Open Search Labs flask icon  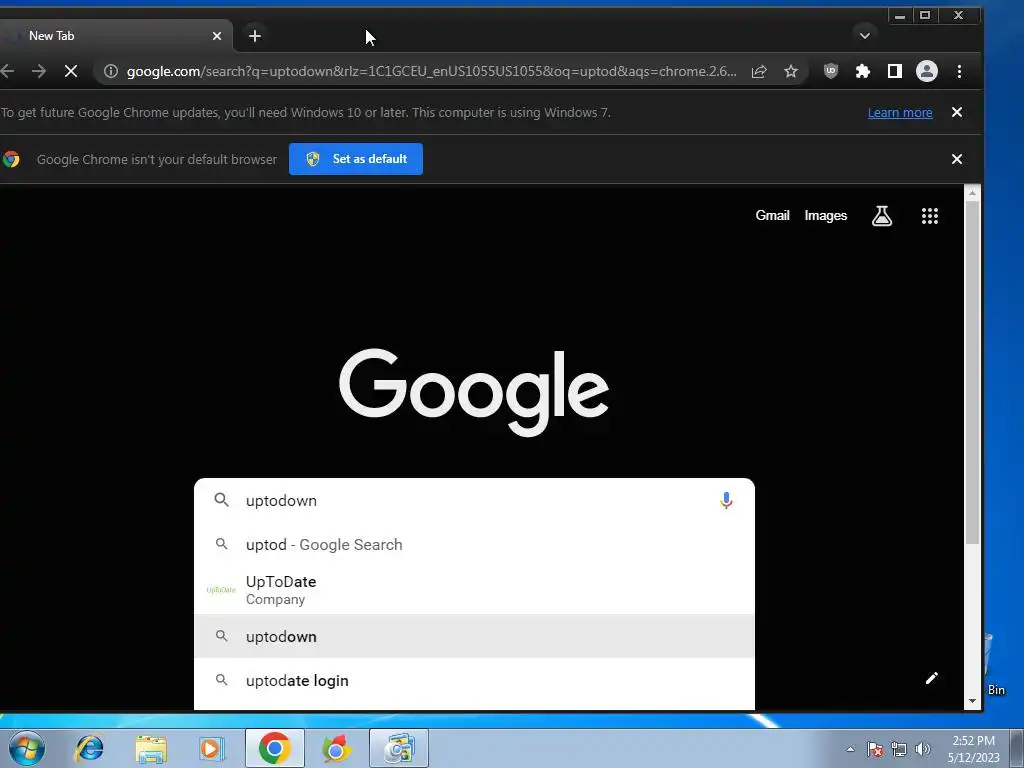(x=882, y=216)
